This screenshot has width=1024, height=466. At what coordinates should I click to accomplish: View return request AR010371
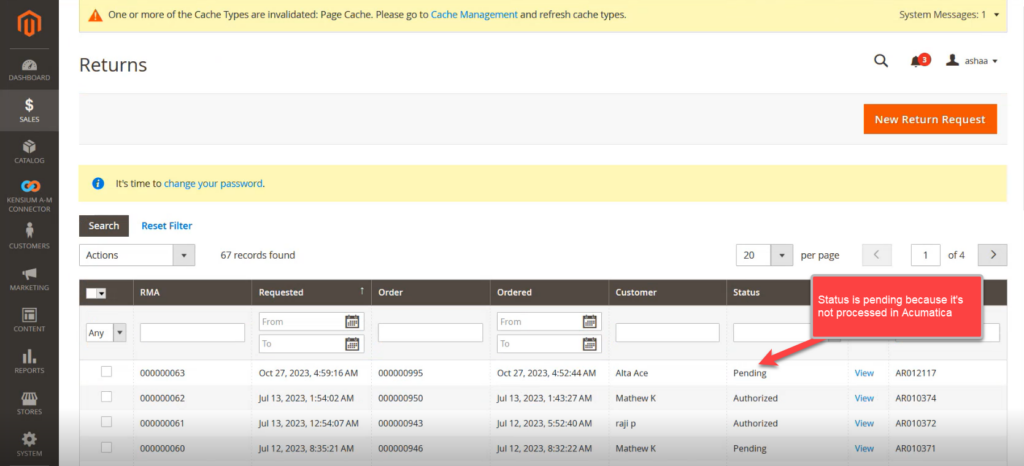pyautogui.click(x=864, y=448)
